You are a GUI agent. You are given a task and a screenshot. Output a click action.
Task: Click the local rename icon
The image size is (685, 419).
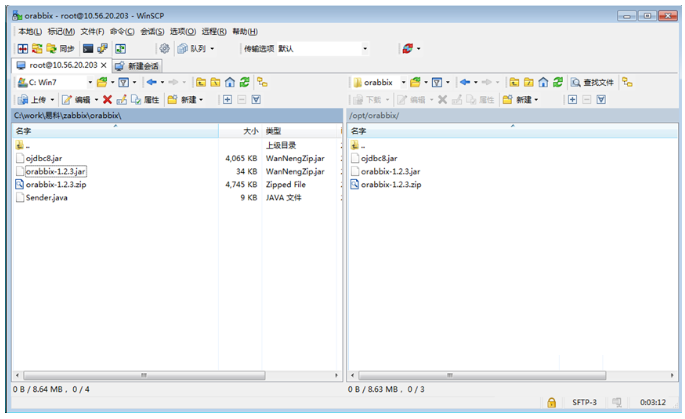(122, 100)
